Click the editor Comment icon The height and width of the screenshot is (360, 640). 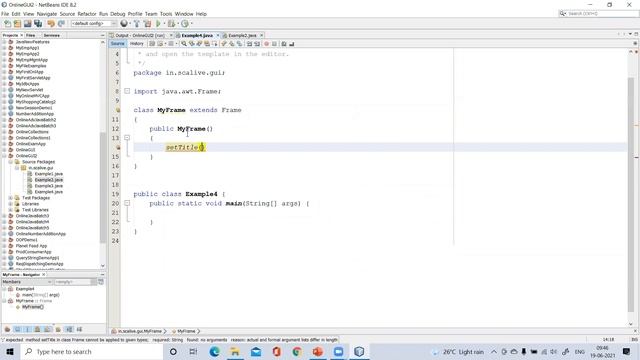(284, 44)
